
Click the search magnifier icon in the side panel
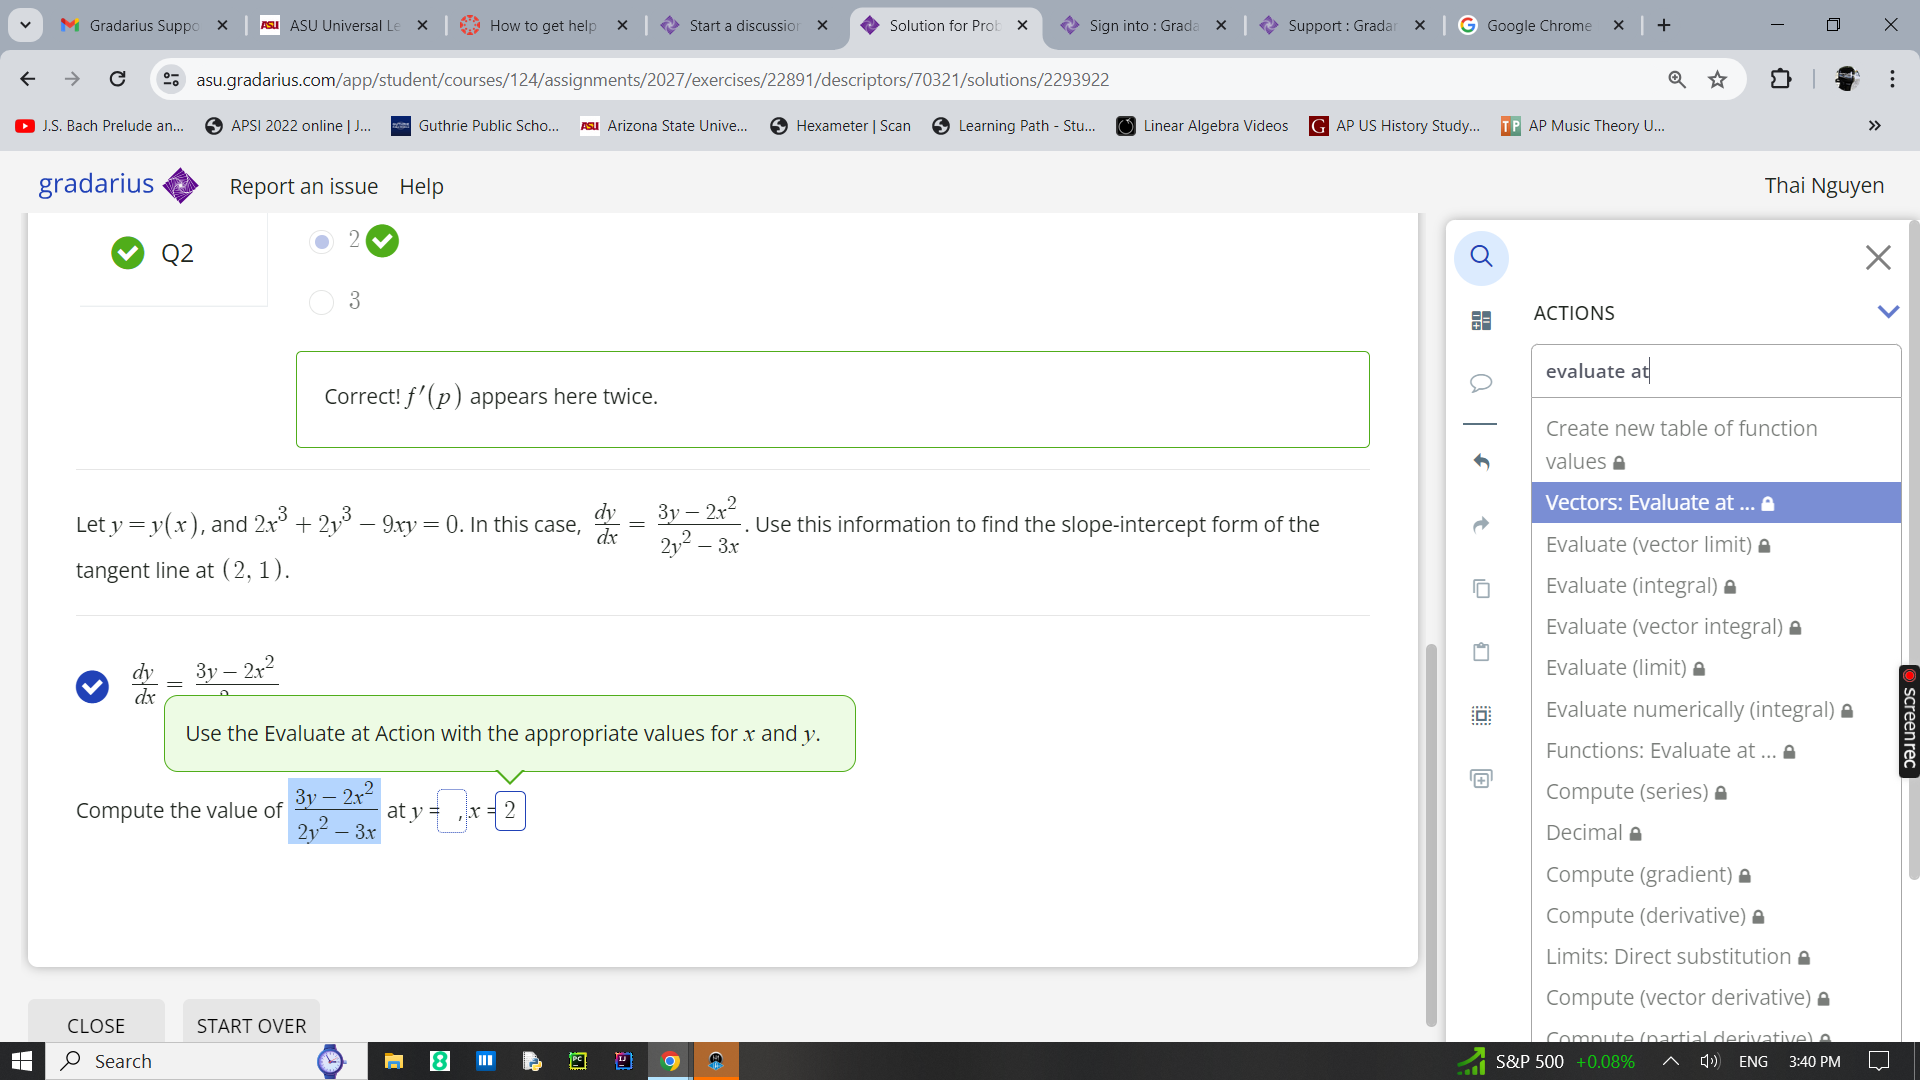point(1481,257)
